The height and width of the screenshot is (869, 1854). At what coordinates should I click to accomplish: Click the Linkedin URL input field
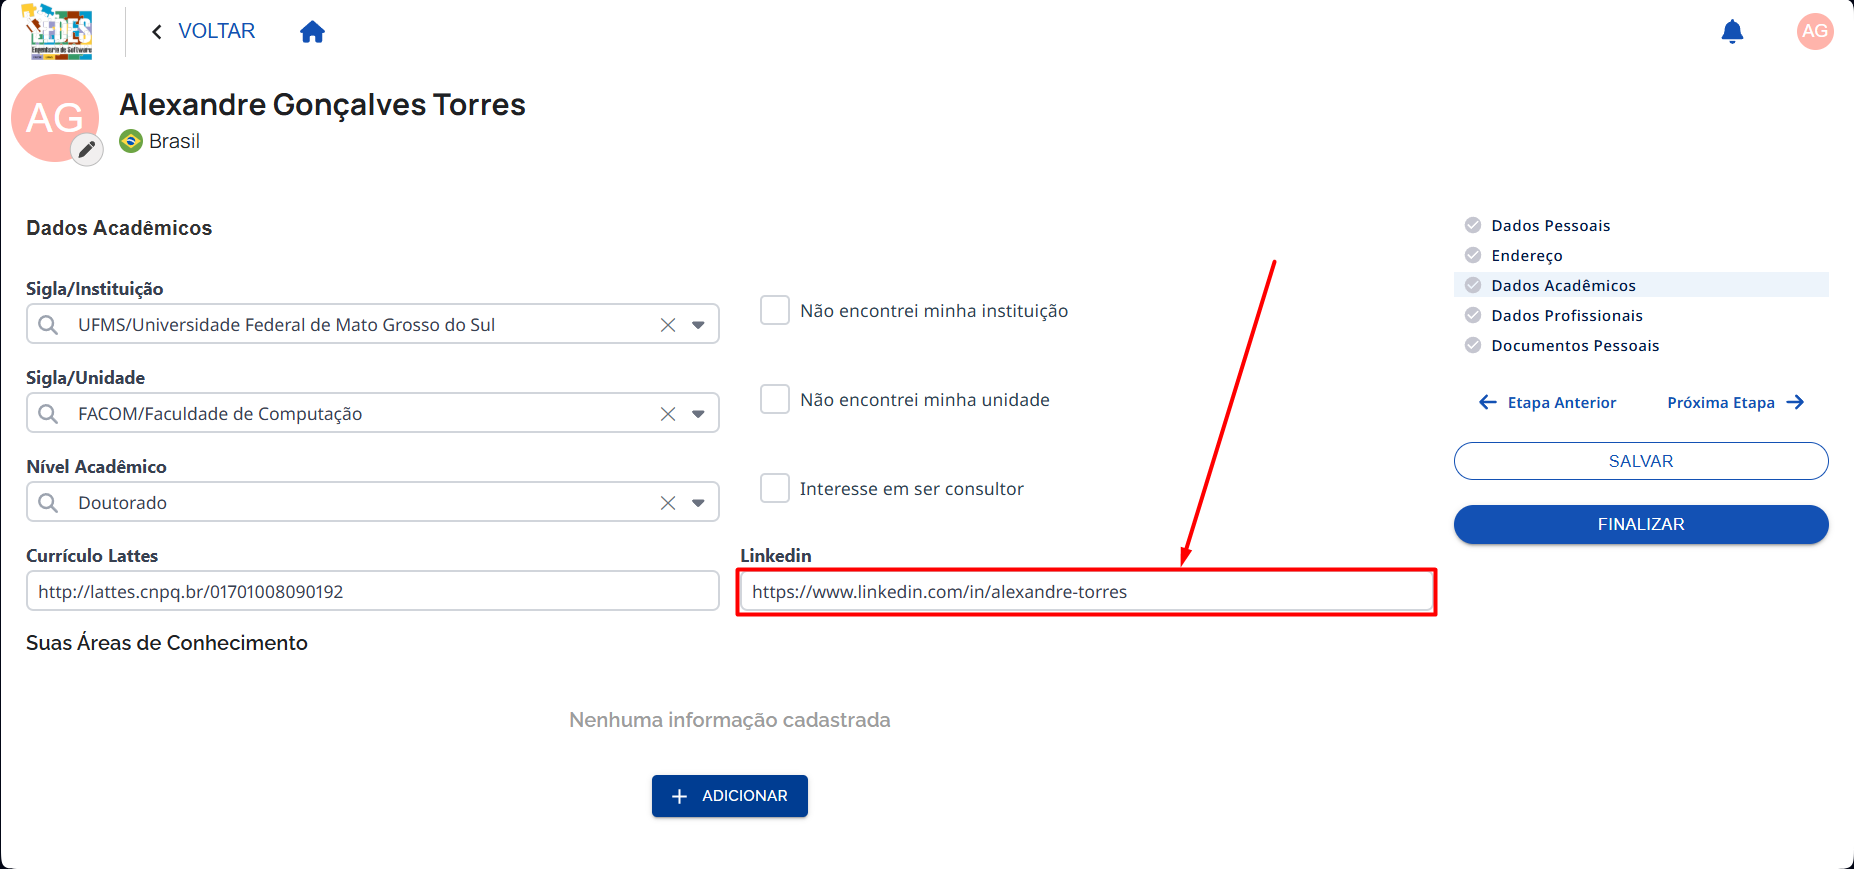pyautogui.click(x=1086, y=591)
